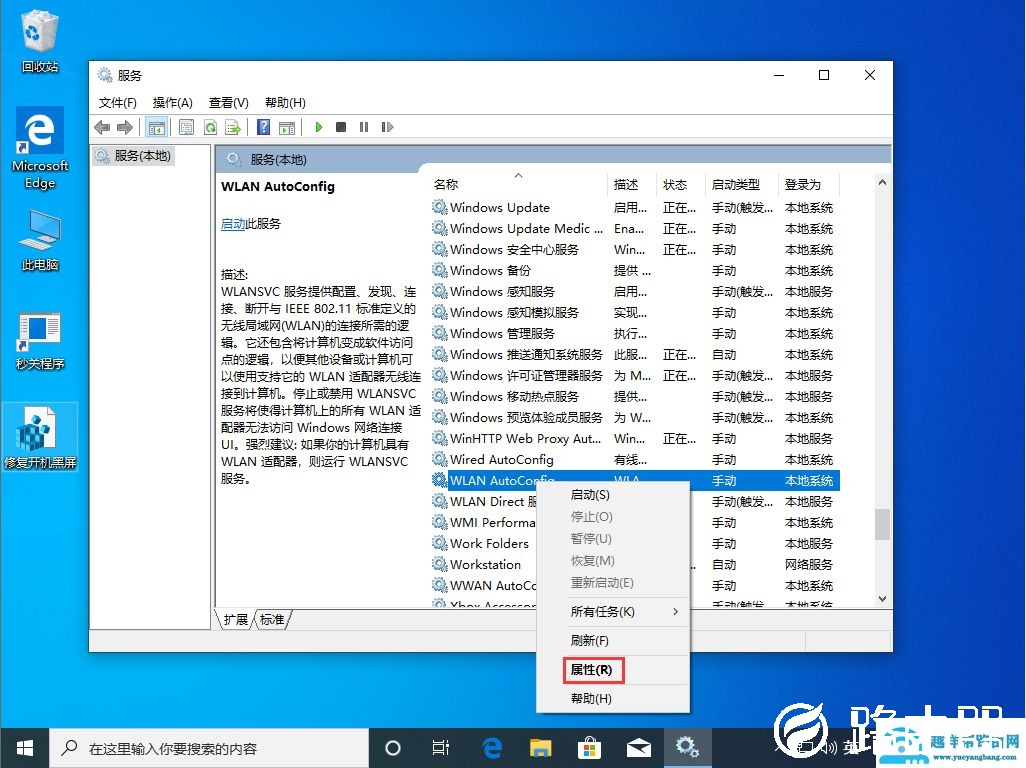
Task: Click the refresh toolbar icon
Action: (x=209, y=127)
